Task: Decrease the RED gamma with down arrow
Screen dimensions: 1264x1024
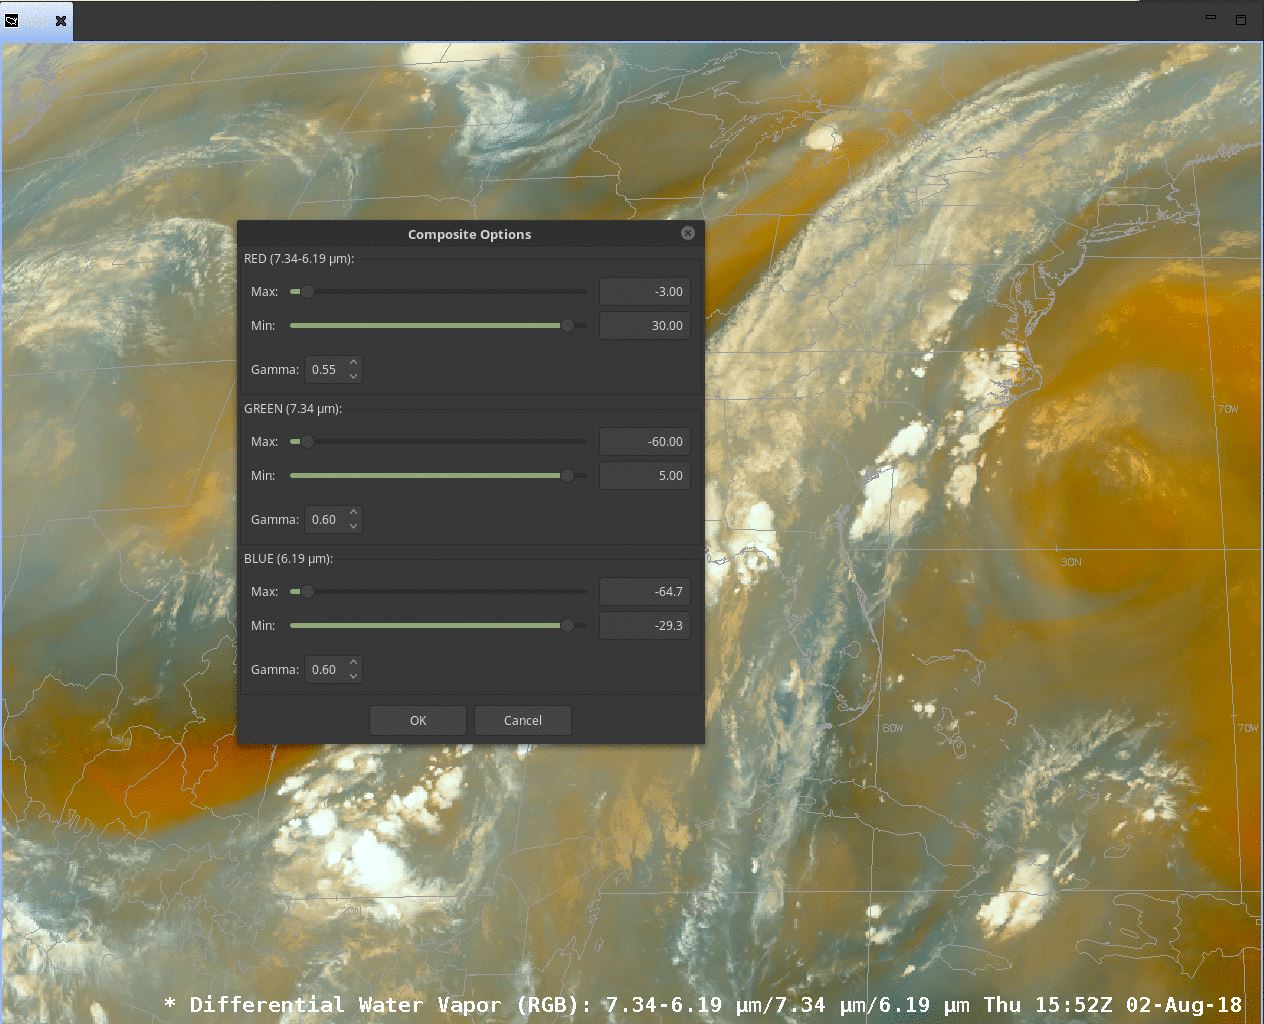Action: click(x=353, y=376)
